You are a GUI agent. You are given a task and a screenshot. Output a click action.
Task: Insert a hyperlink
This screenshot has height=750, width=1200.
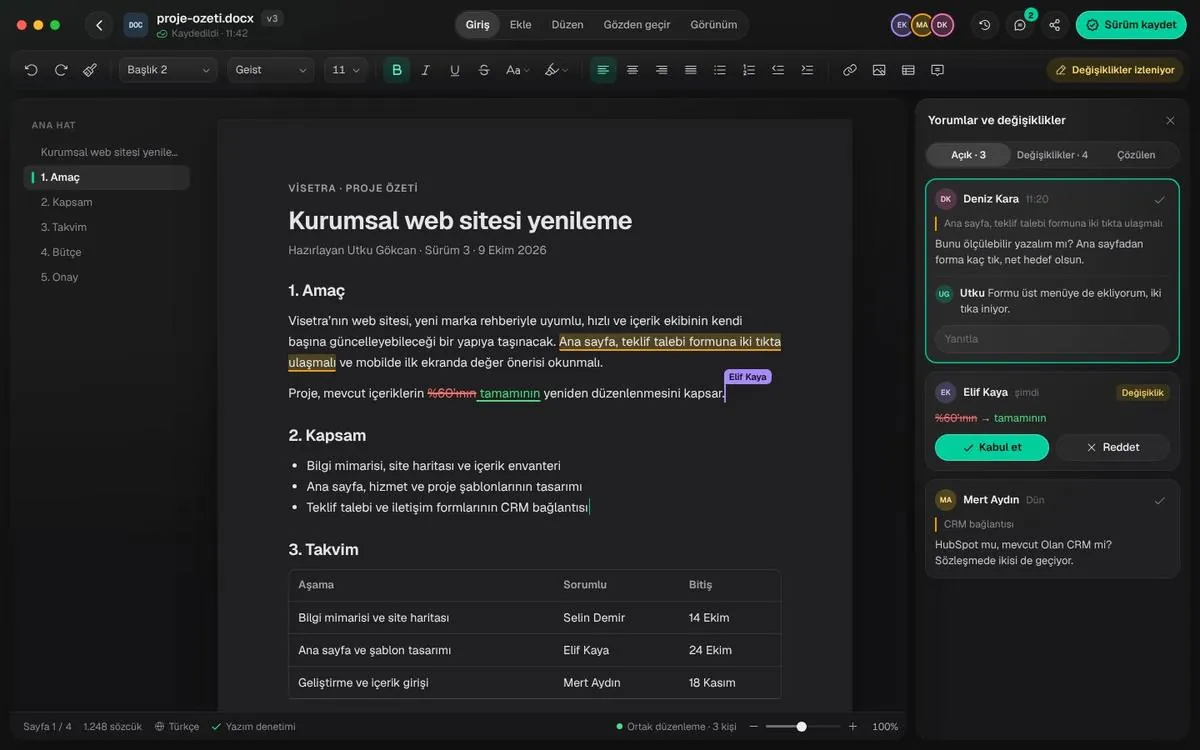pos(850,70)
